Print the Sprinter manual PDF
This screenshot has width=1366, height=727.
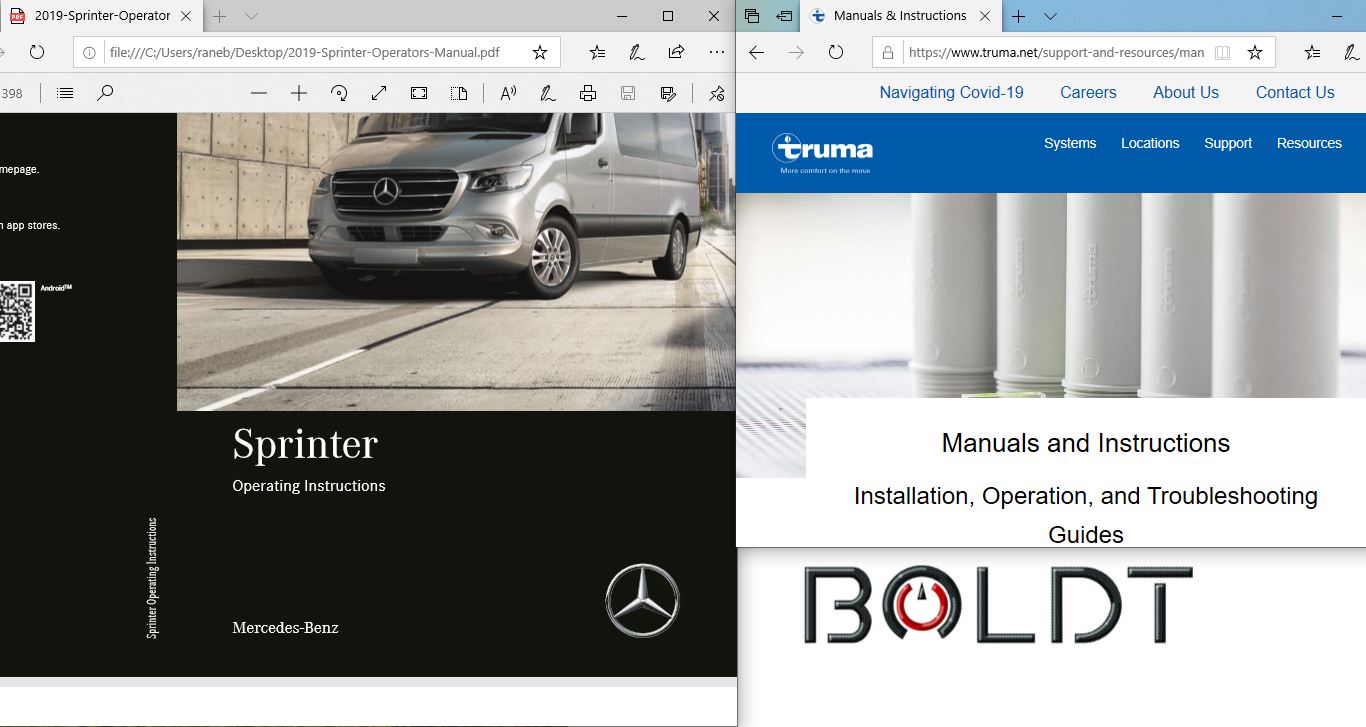click(588, 93)
